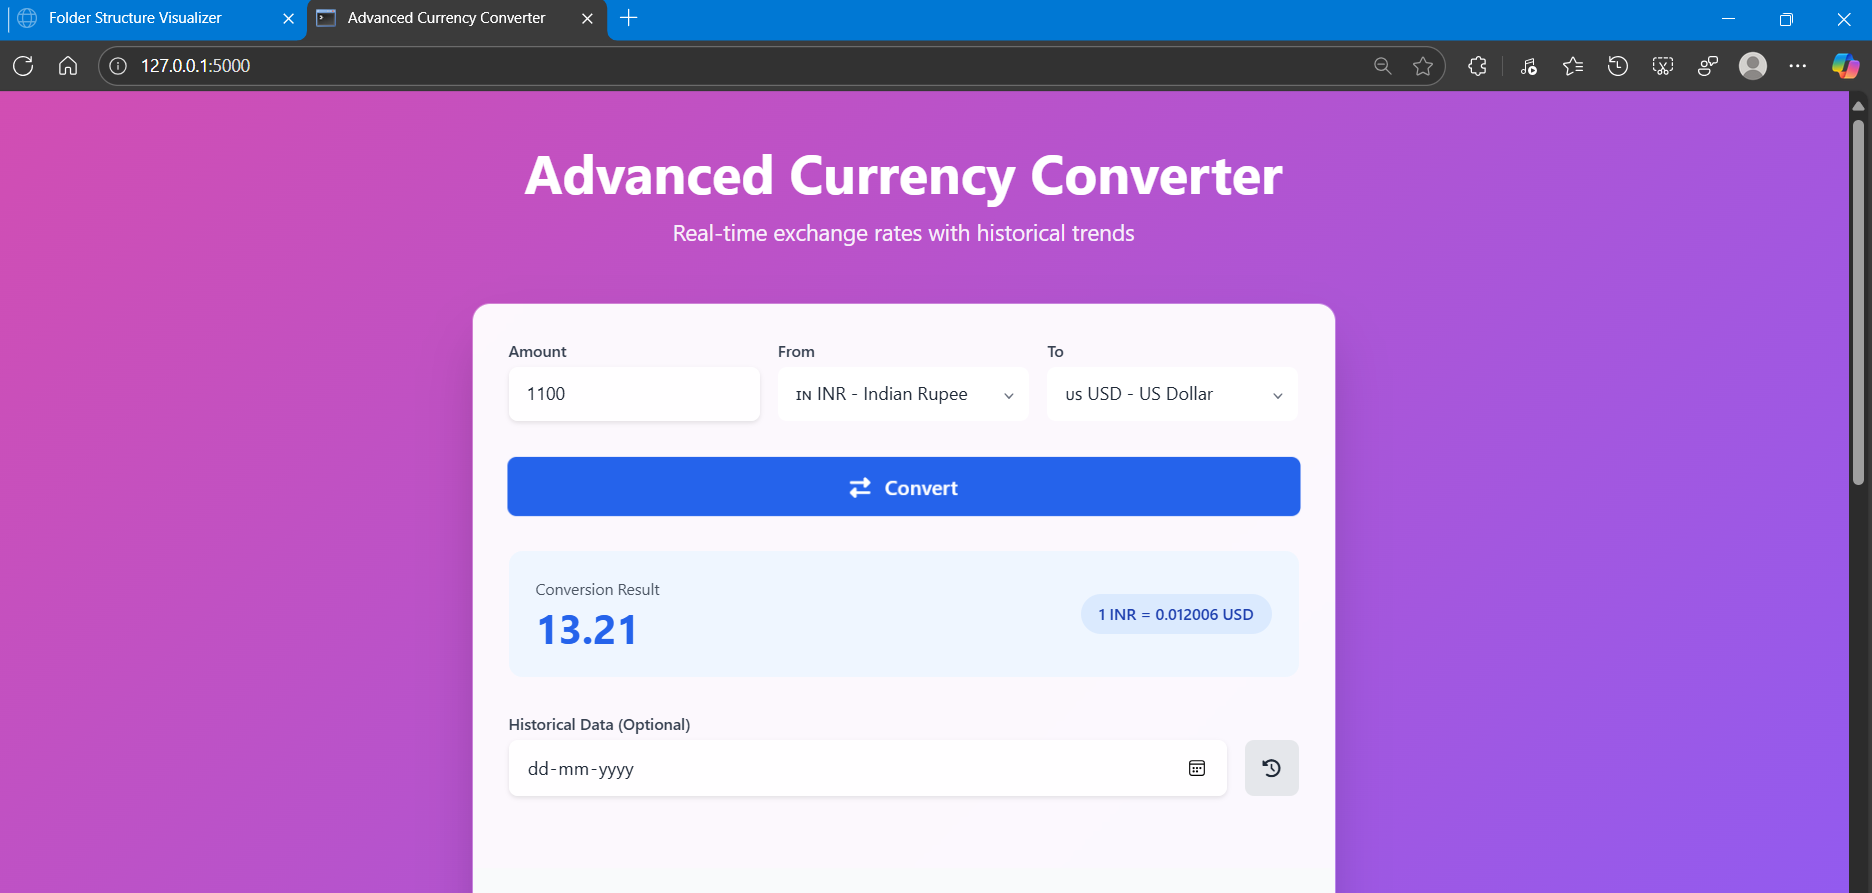Click the Amount label
The width and height of the screenshot is (1872, 893).
coord(537,352)
